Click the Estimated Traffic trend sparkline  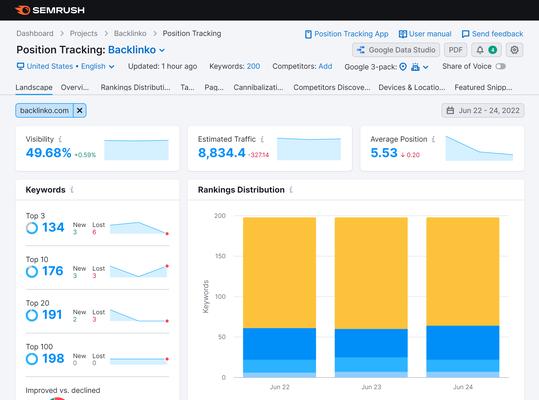pos(309,149)
